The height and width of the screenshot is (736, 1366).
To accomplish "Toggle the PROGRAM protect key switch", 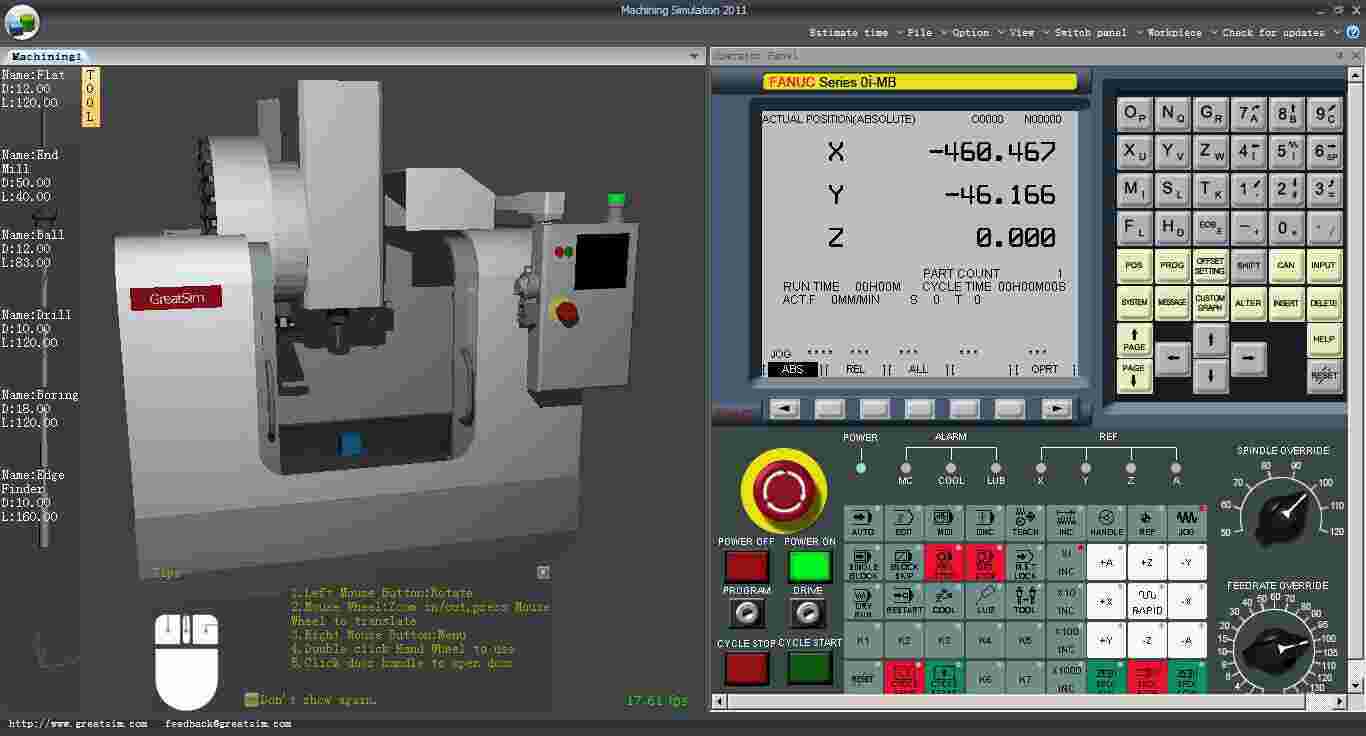I will click(x=746, y=612).
